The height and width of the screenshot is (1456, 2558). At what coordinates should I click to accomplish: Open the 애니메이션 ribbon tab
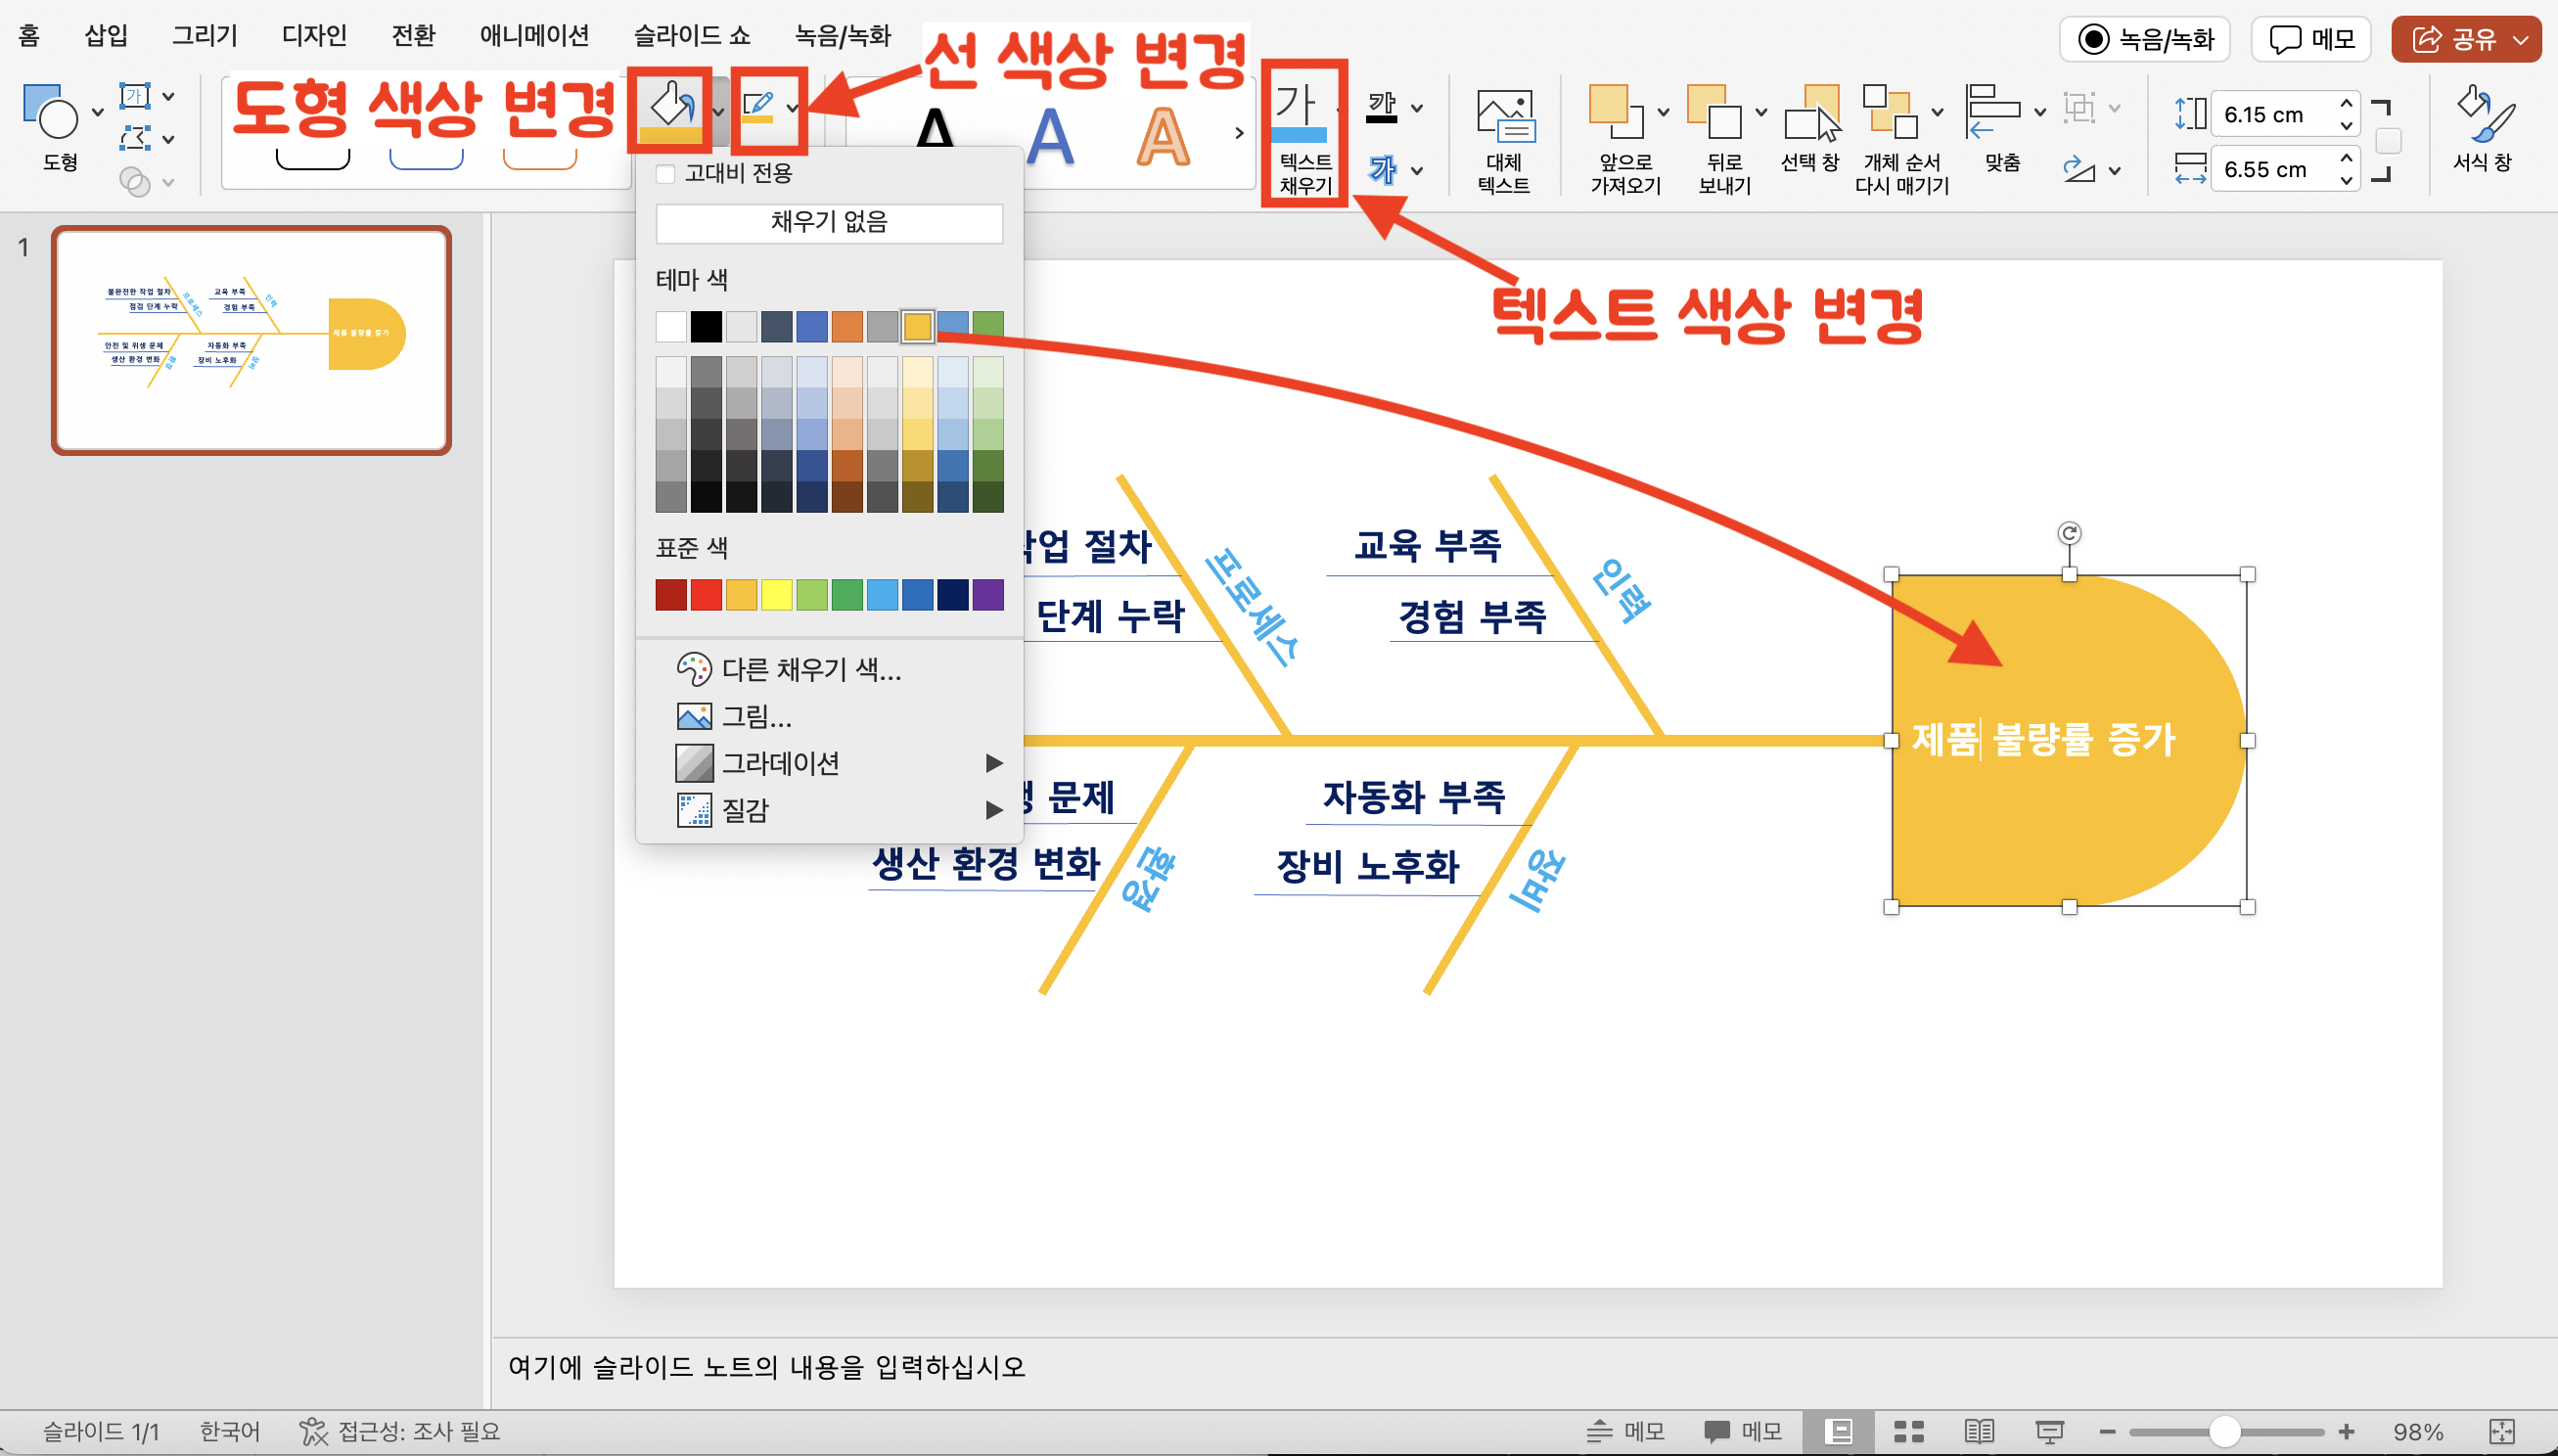[534, 36]
